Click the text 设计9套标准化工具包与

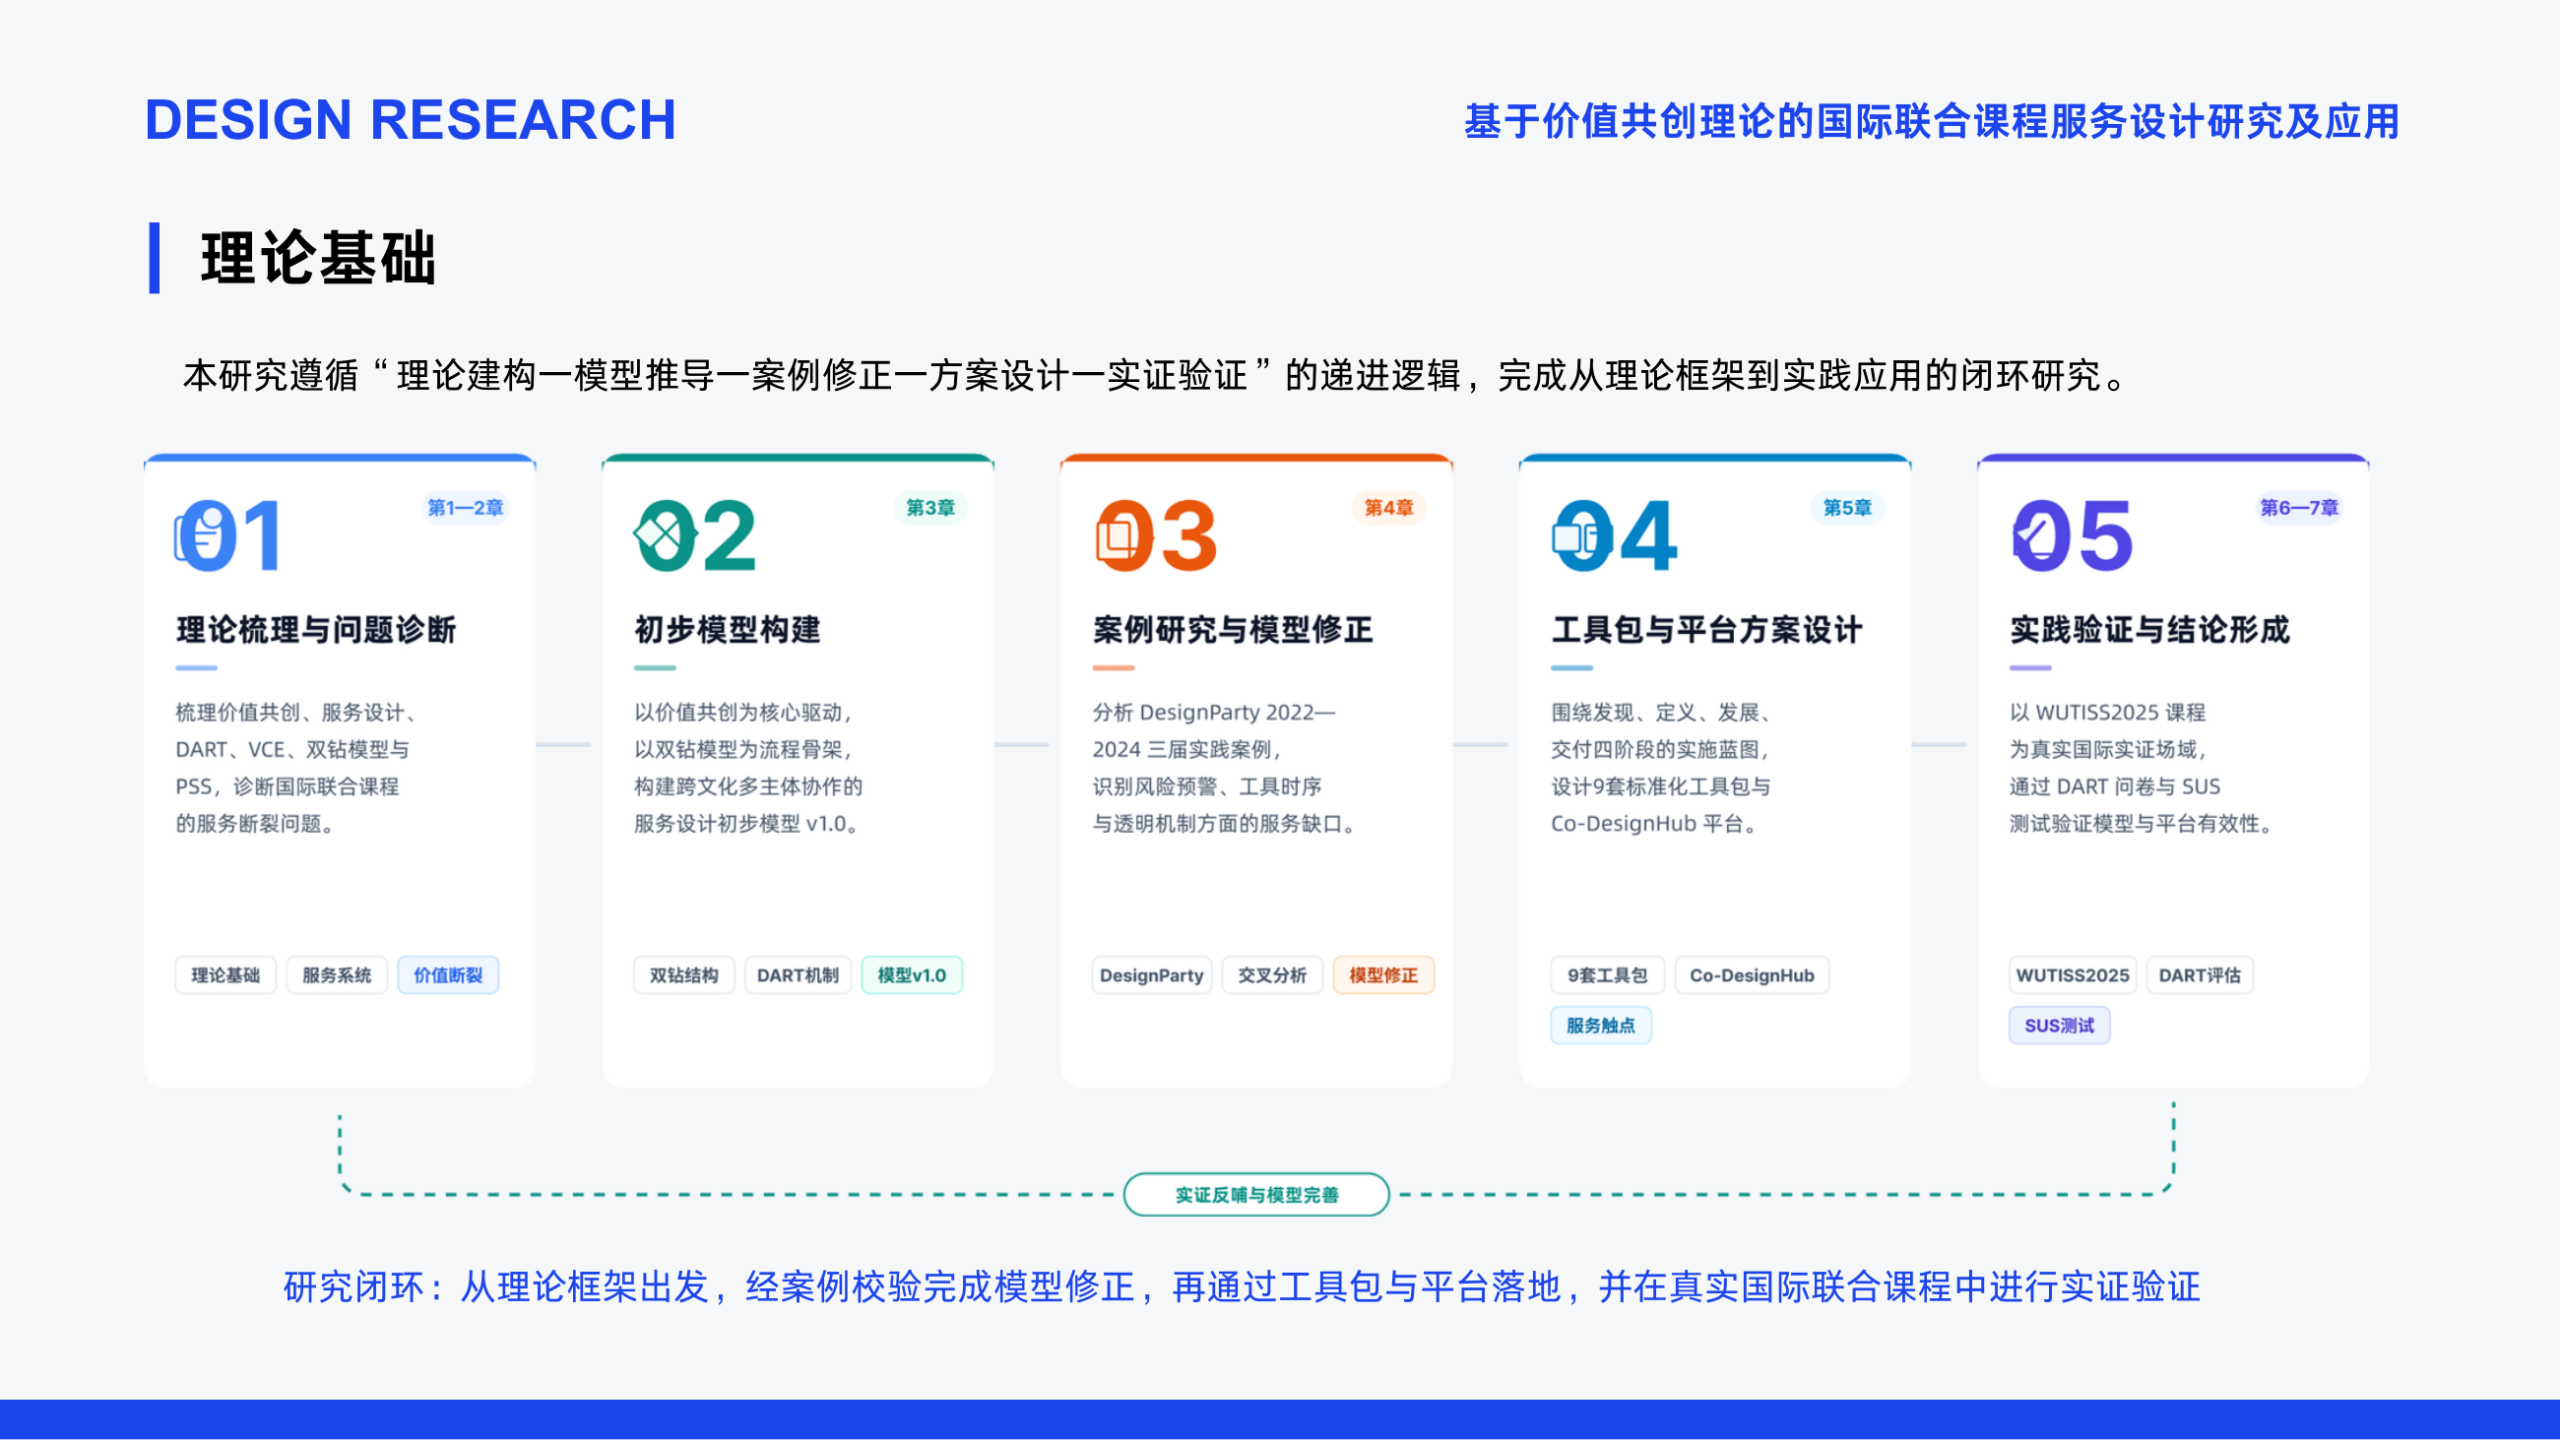tap(1661, 787)
